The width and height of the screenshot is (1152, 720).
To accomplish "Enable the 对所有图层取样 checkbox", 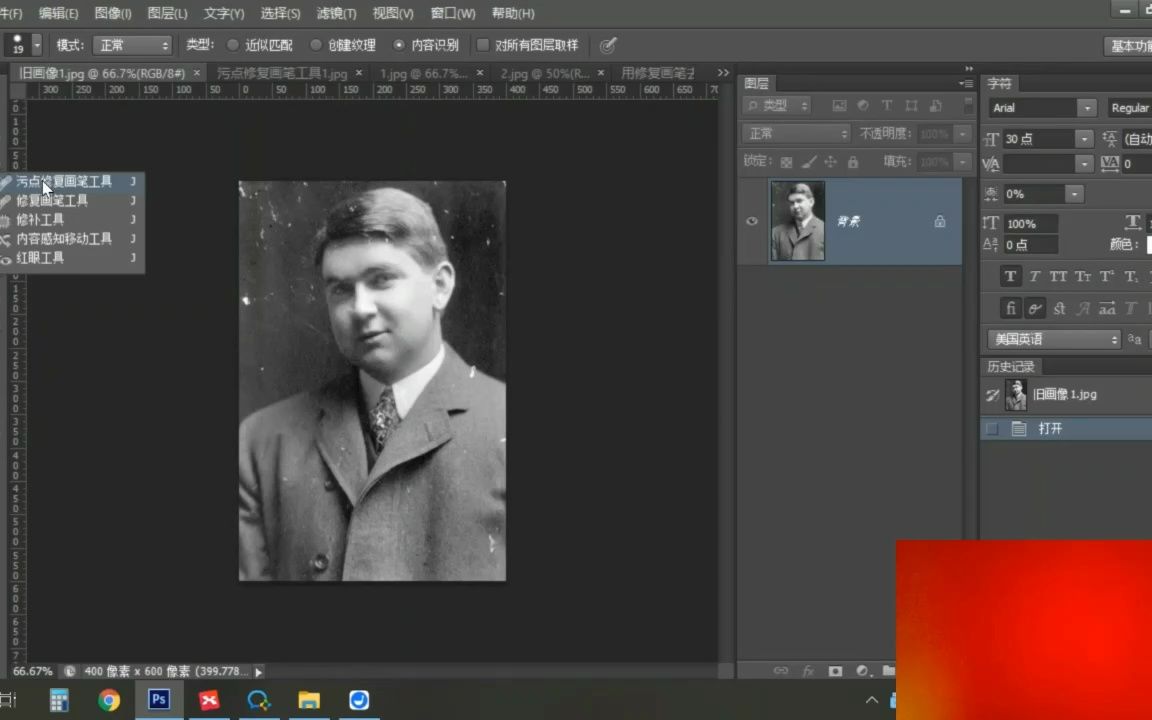I will [483, 45].
